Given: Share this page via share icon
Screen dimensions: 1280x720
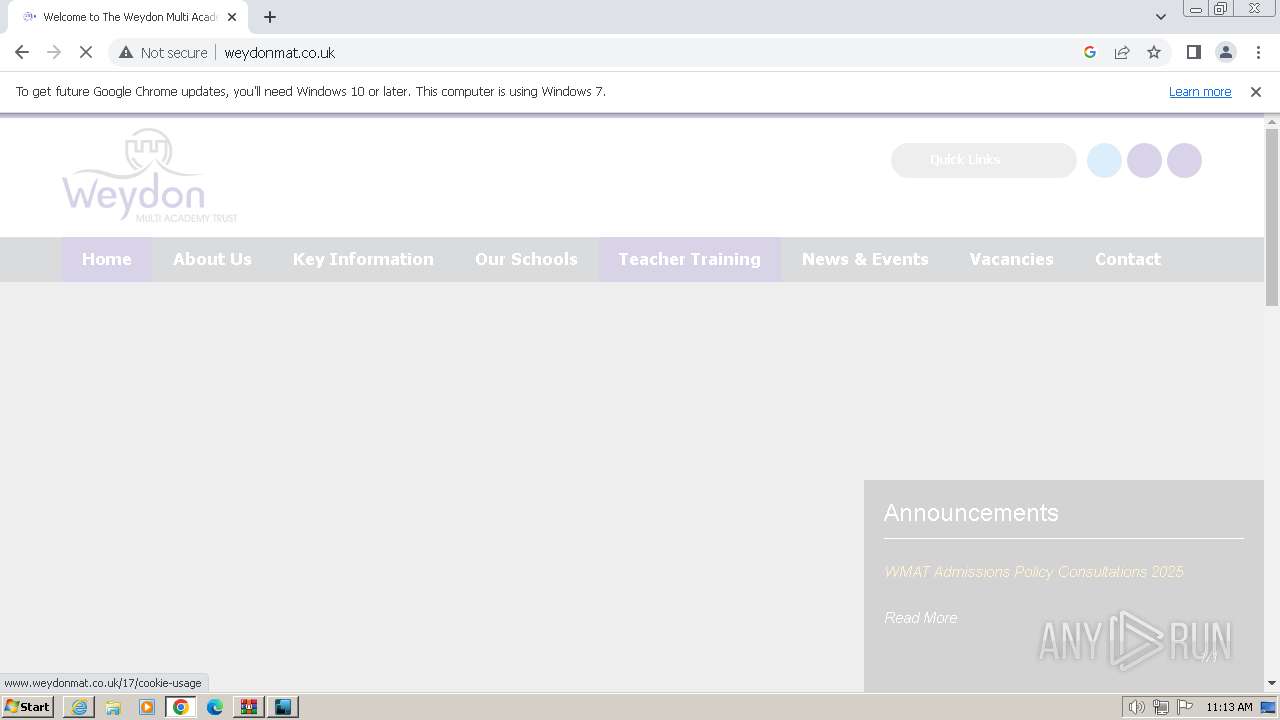Looking at the screenshot, I should click(x=1122, y=53).
